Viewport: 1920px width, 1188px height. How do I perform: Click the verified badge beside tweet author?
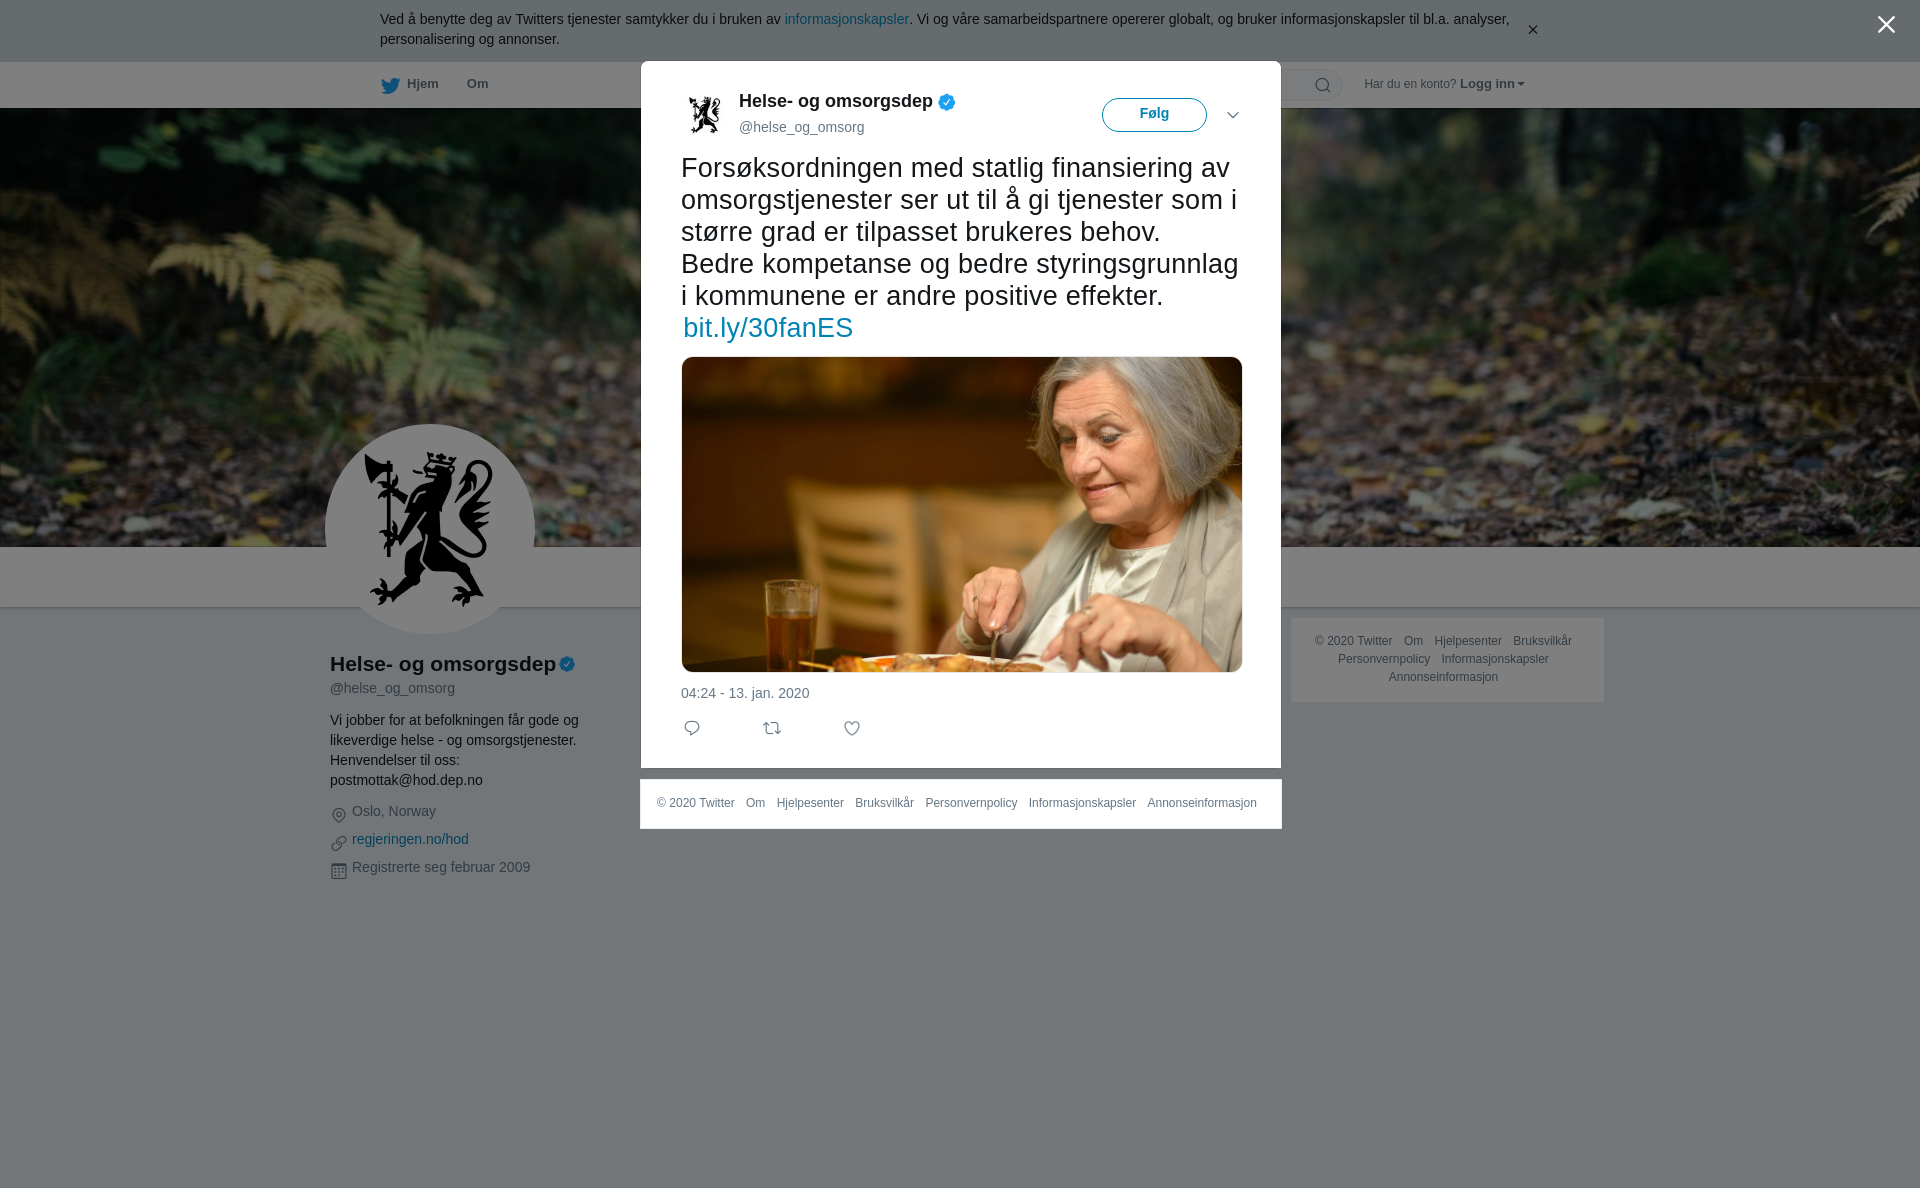coord(947,102)
